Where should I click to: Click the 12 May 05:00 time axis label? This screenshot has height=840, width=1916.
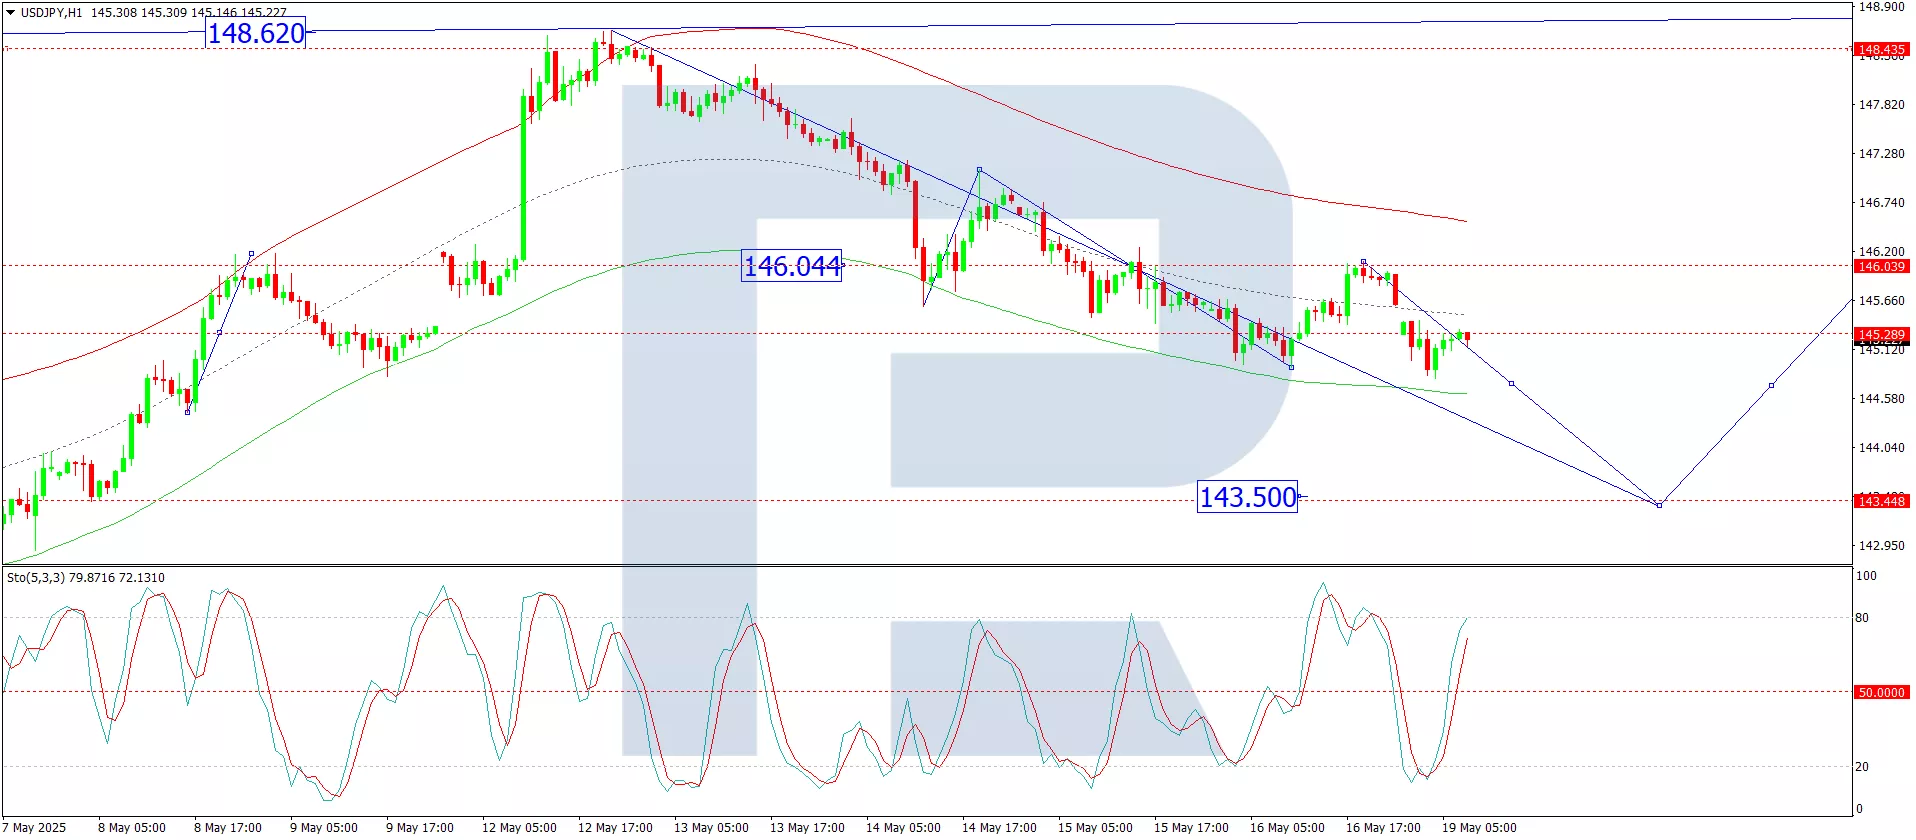coord(519,827)
